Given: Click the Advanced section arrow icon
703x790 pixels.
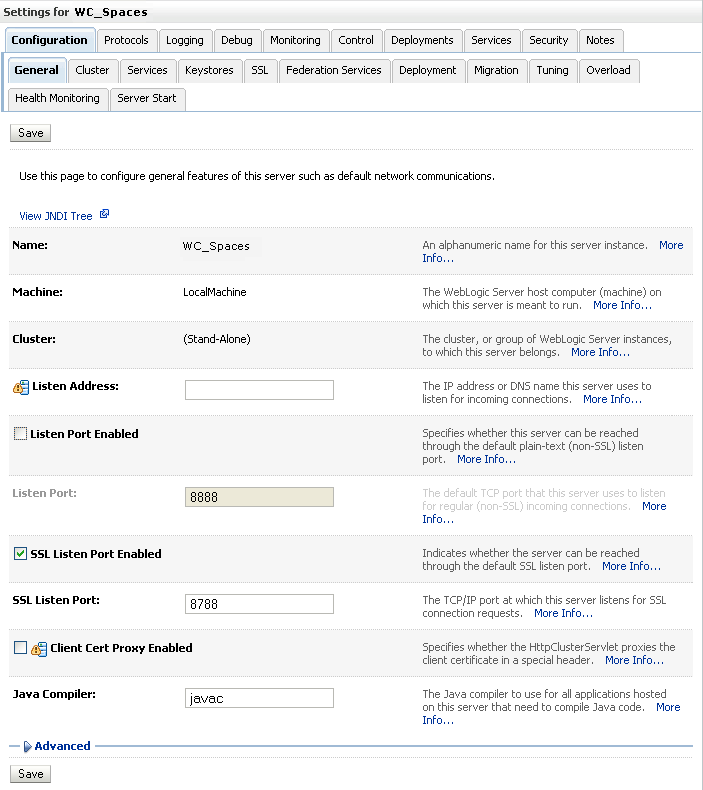Looking at the screenshot, I should 27,746.
